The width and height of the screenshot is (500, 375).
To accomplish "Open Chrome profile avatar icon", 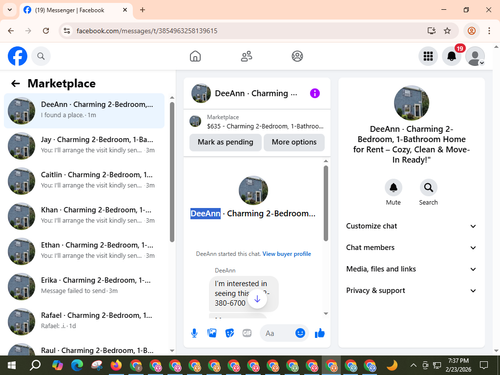I will click(x=471, y=31).
